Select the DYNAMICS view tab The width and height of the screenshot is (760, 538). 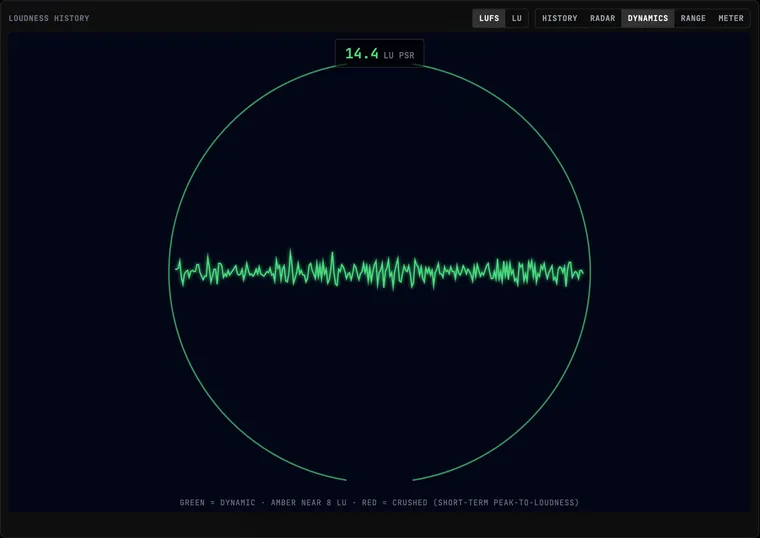648,18
